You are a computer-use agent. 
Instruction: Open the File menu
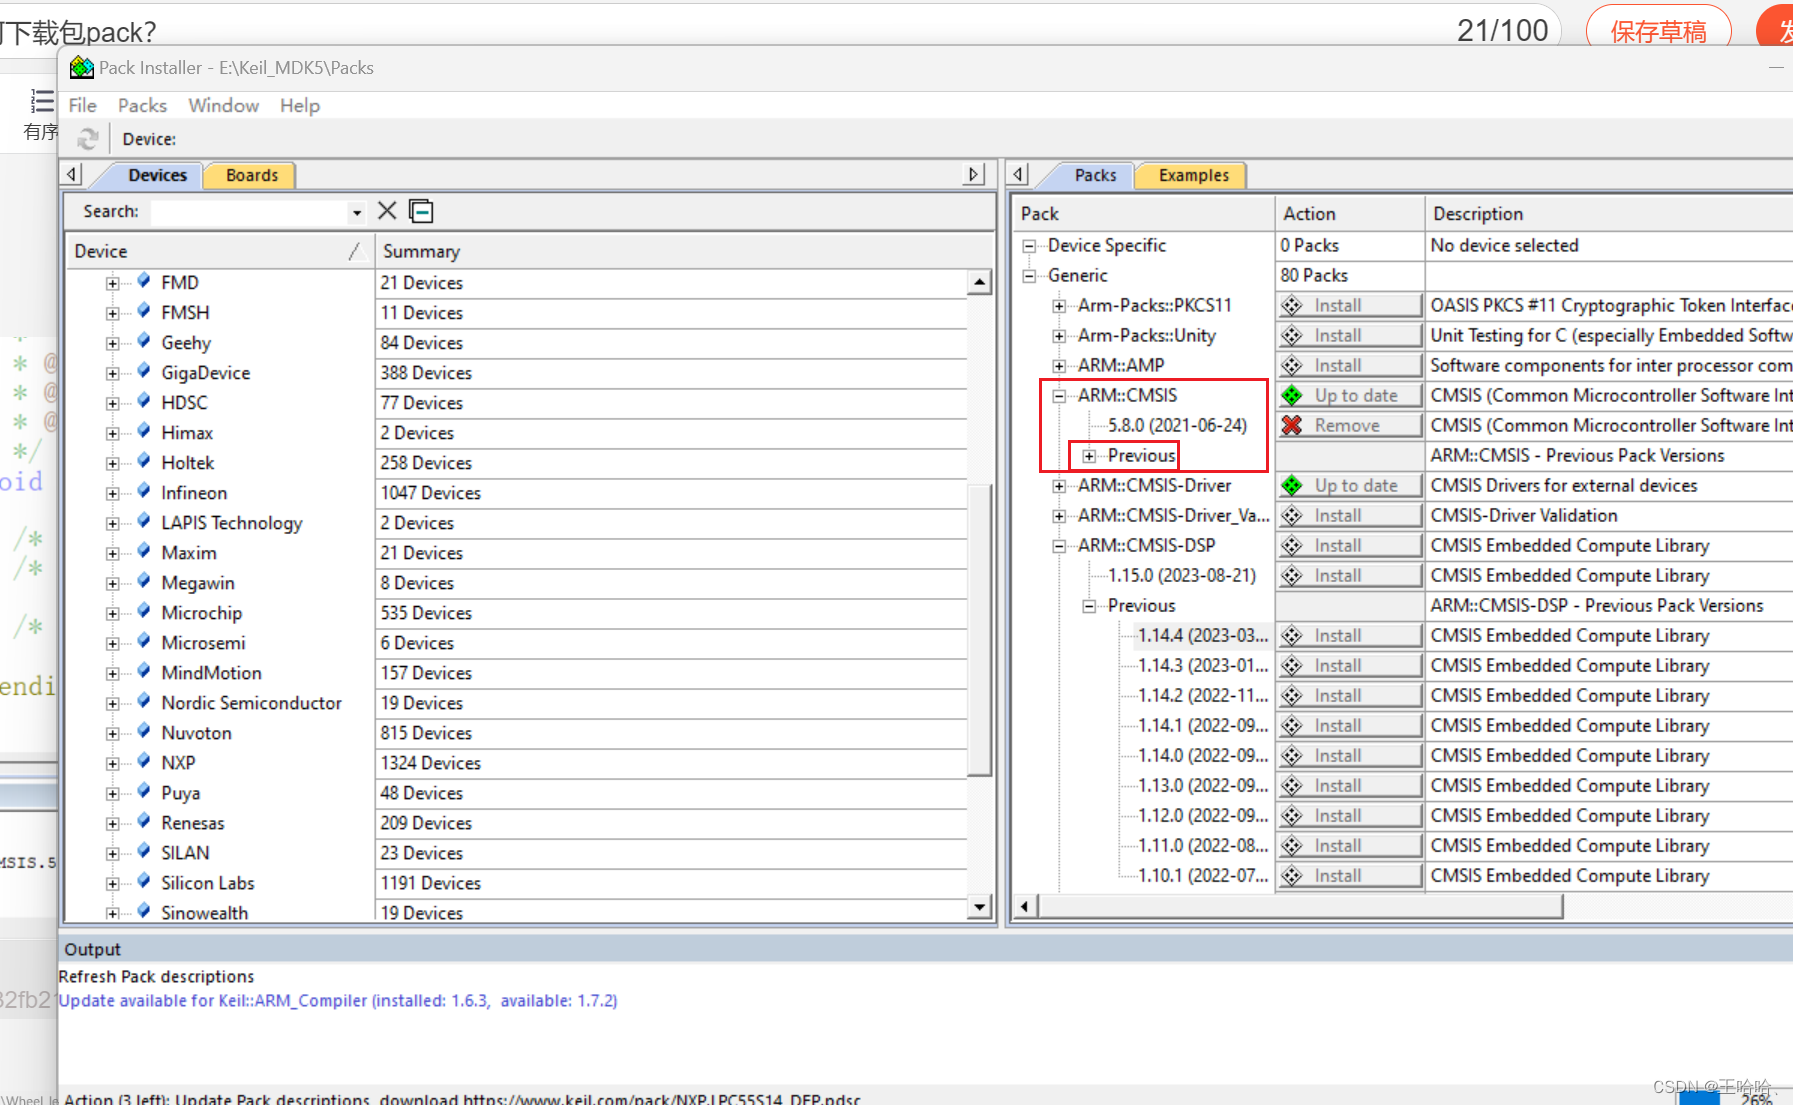click(83, 105)
